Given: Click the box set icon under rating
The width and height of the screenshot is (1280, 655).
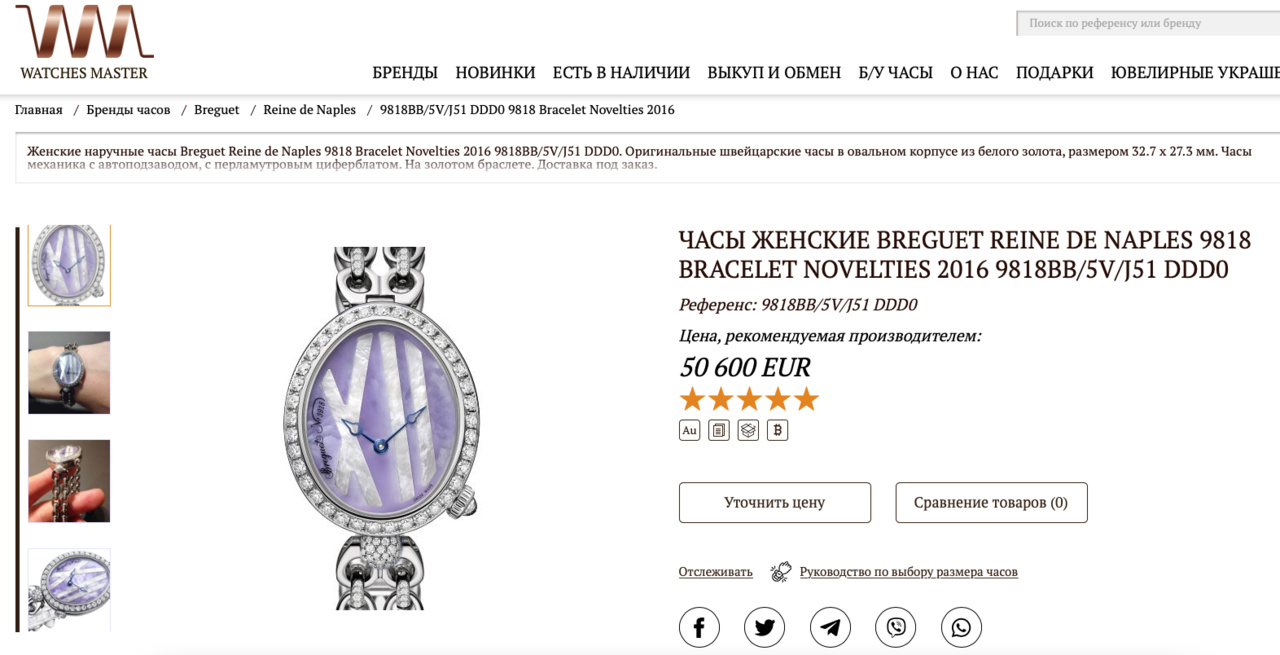Looking at the screenshot, I should (748, 430).
